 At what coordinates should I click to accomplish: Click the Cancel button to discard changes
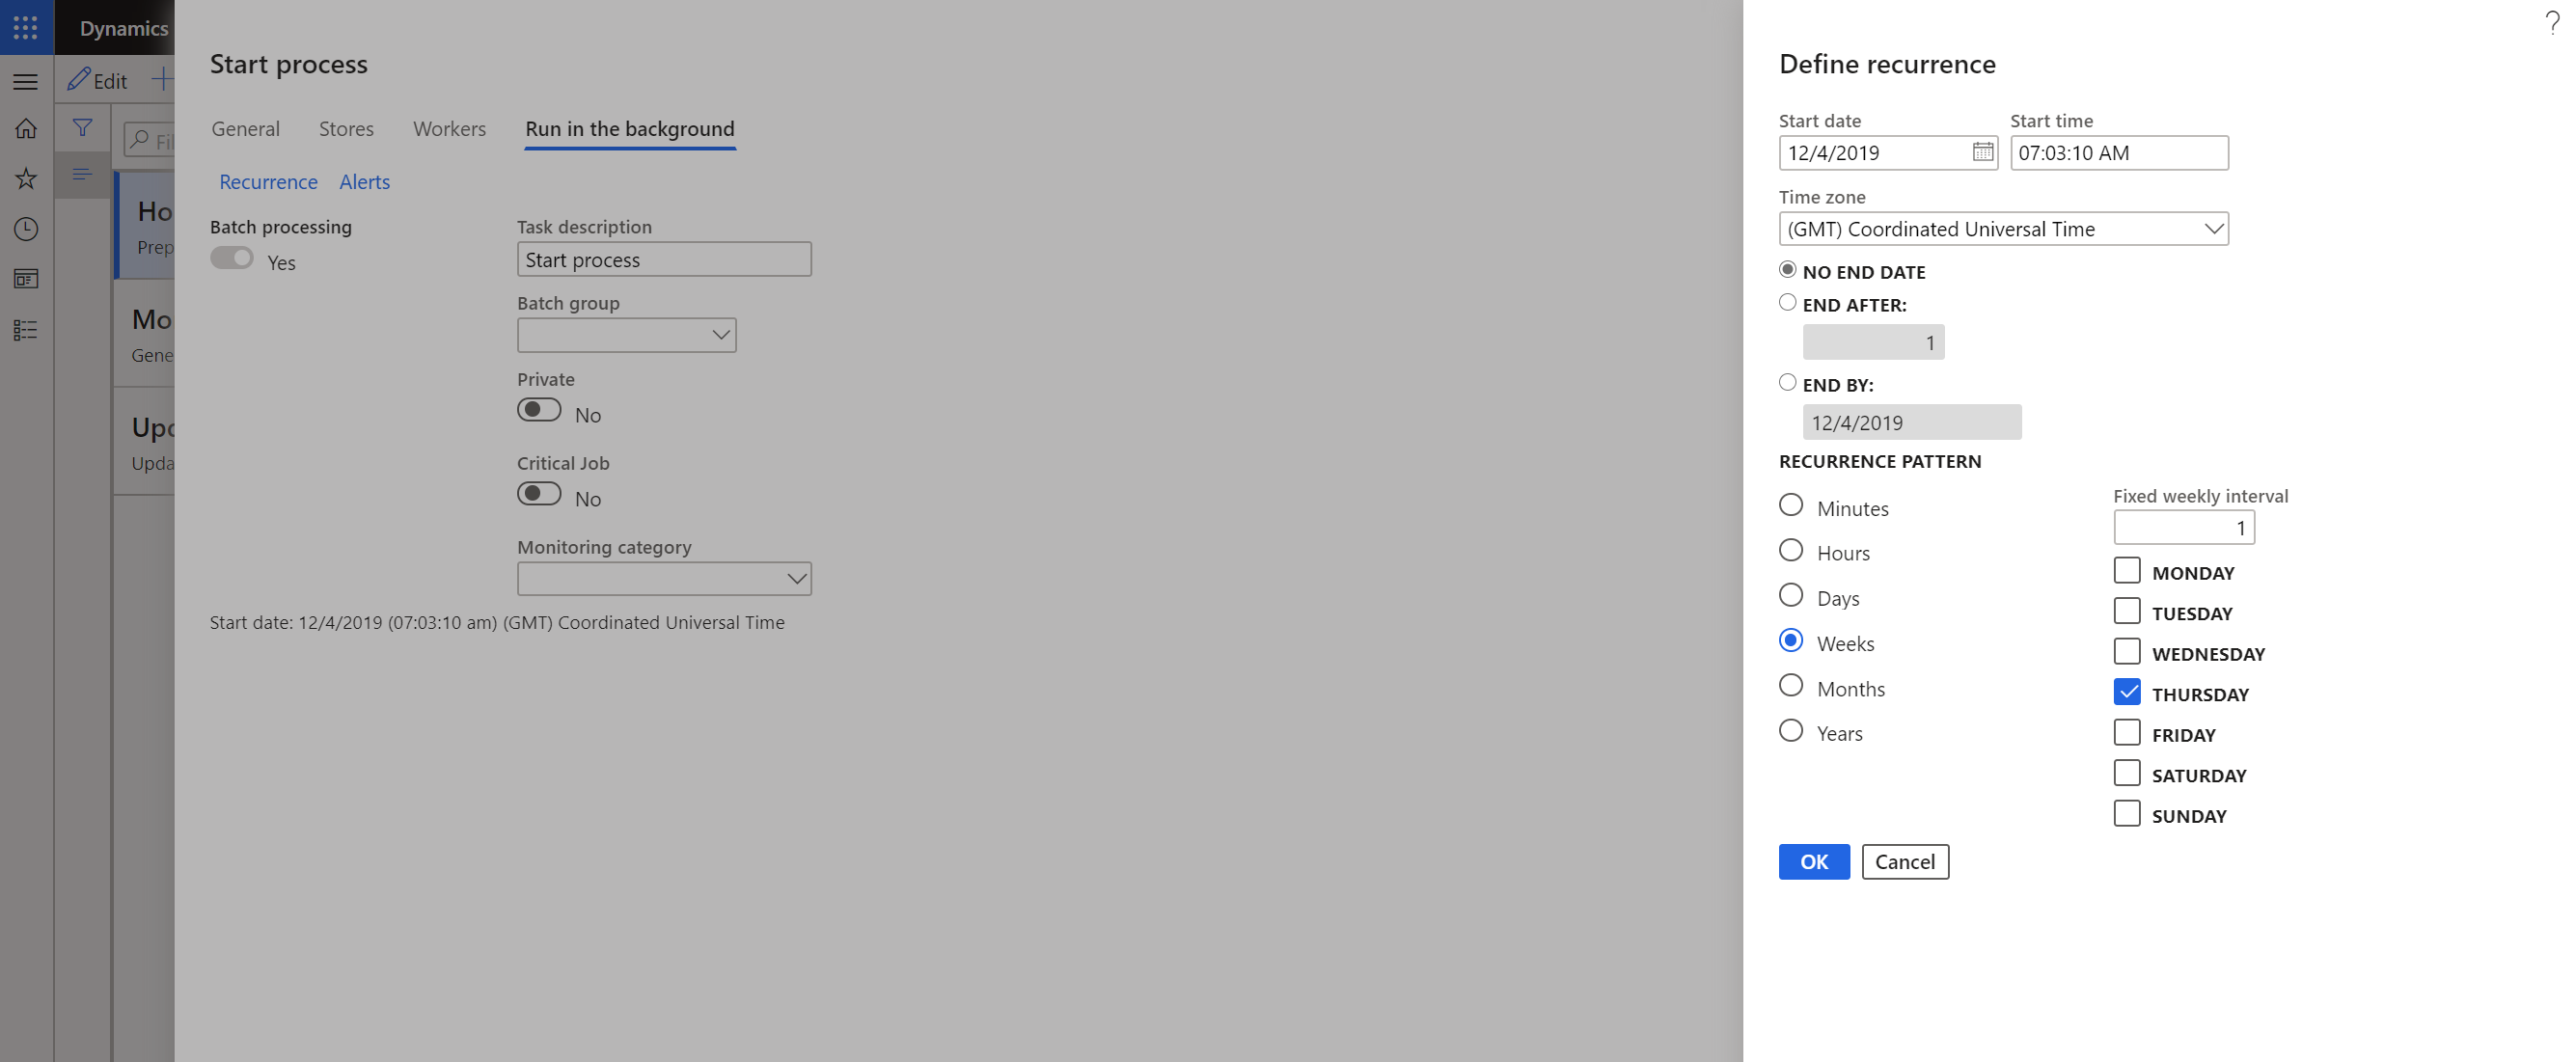point(1905,860)
